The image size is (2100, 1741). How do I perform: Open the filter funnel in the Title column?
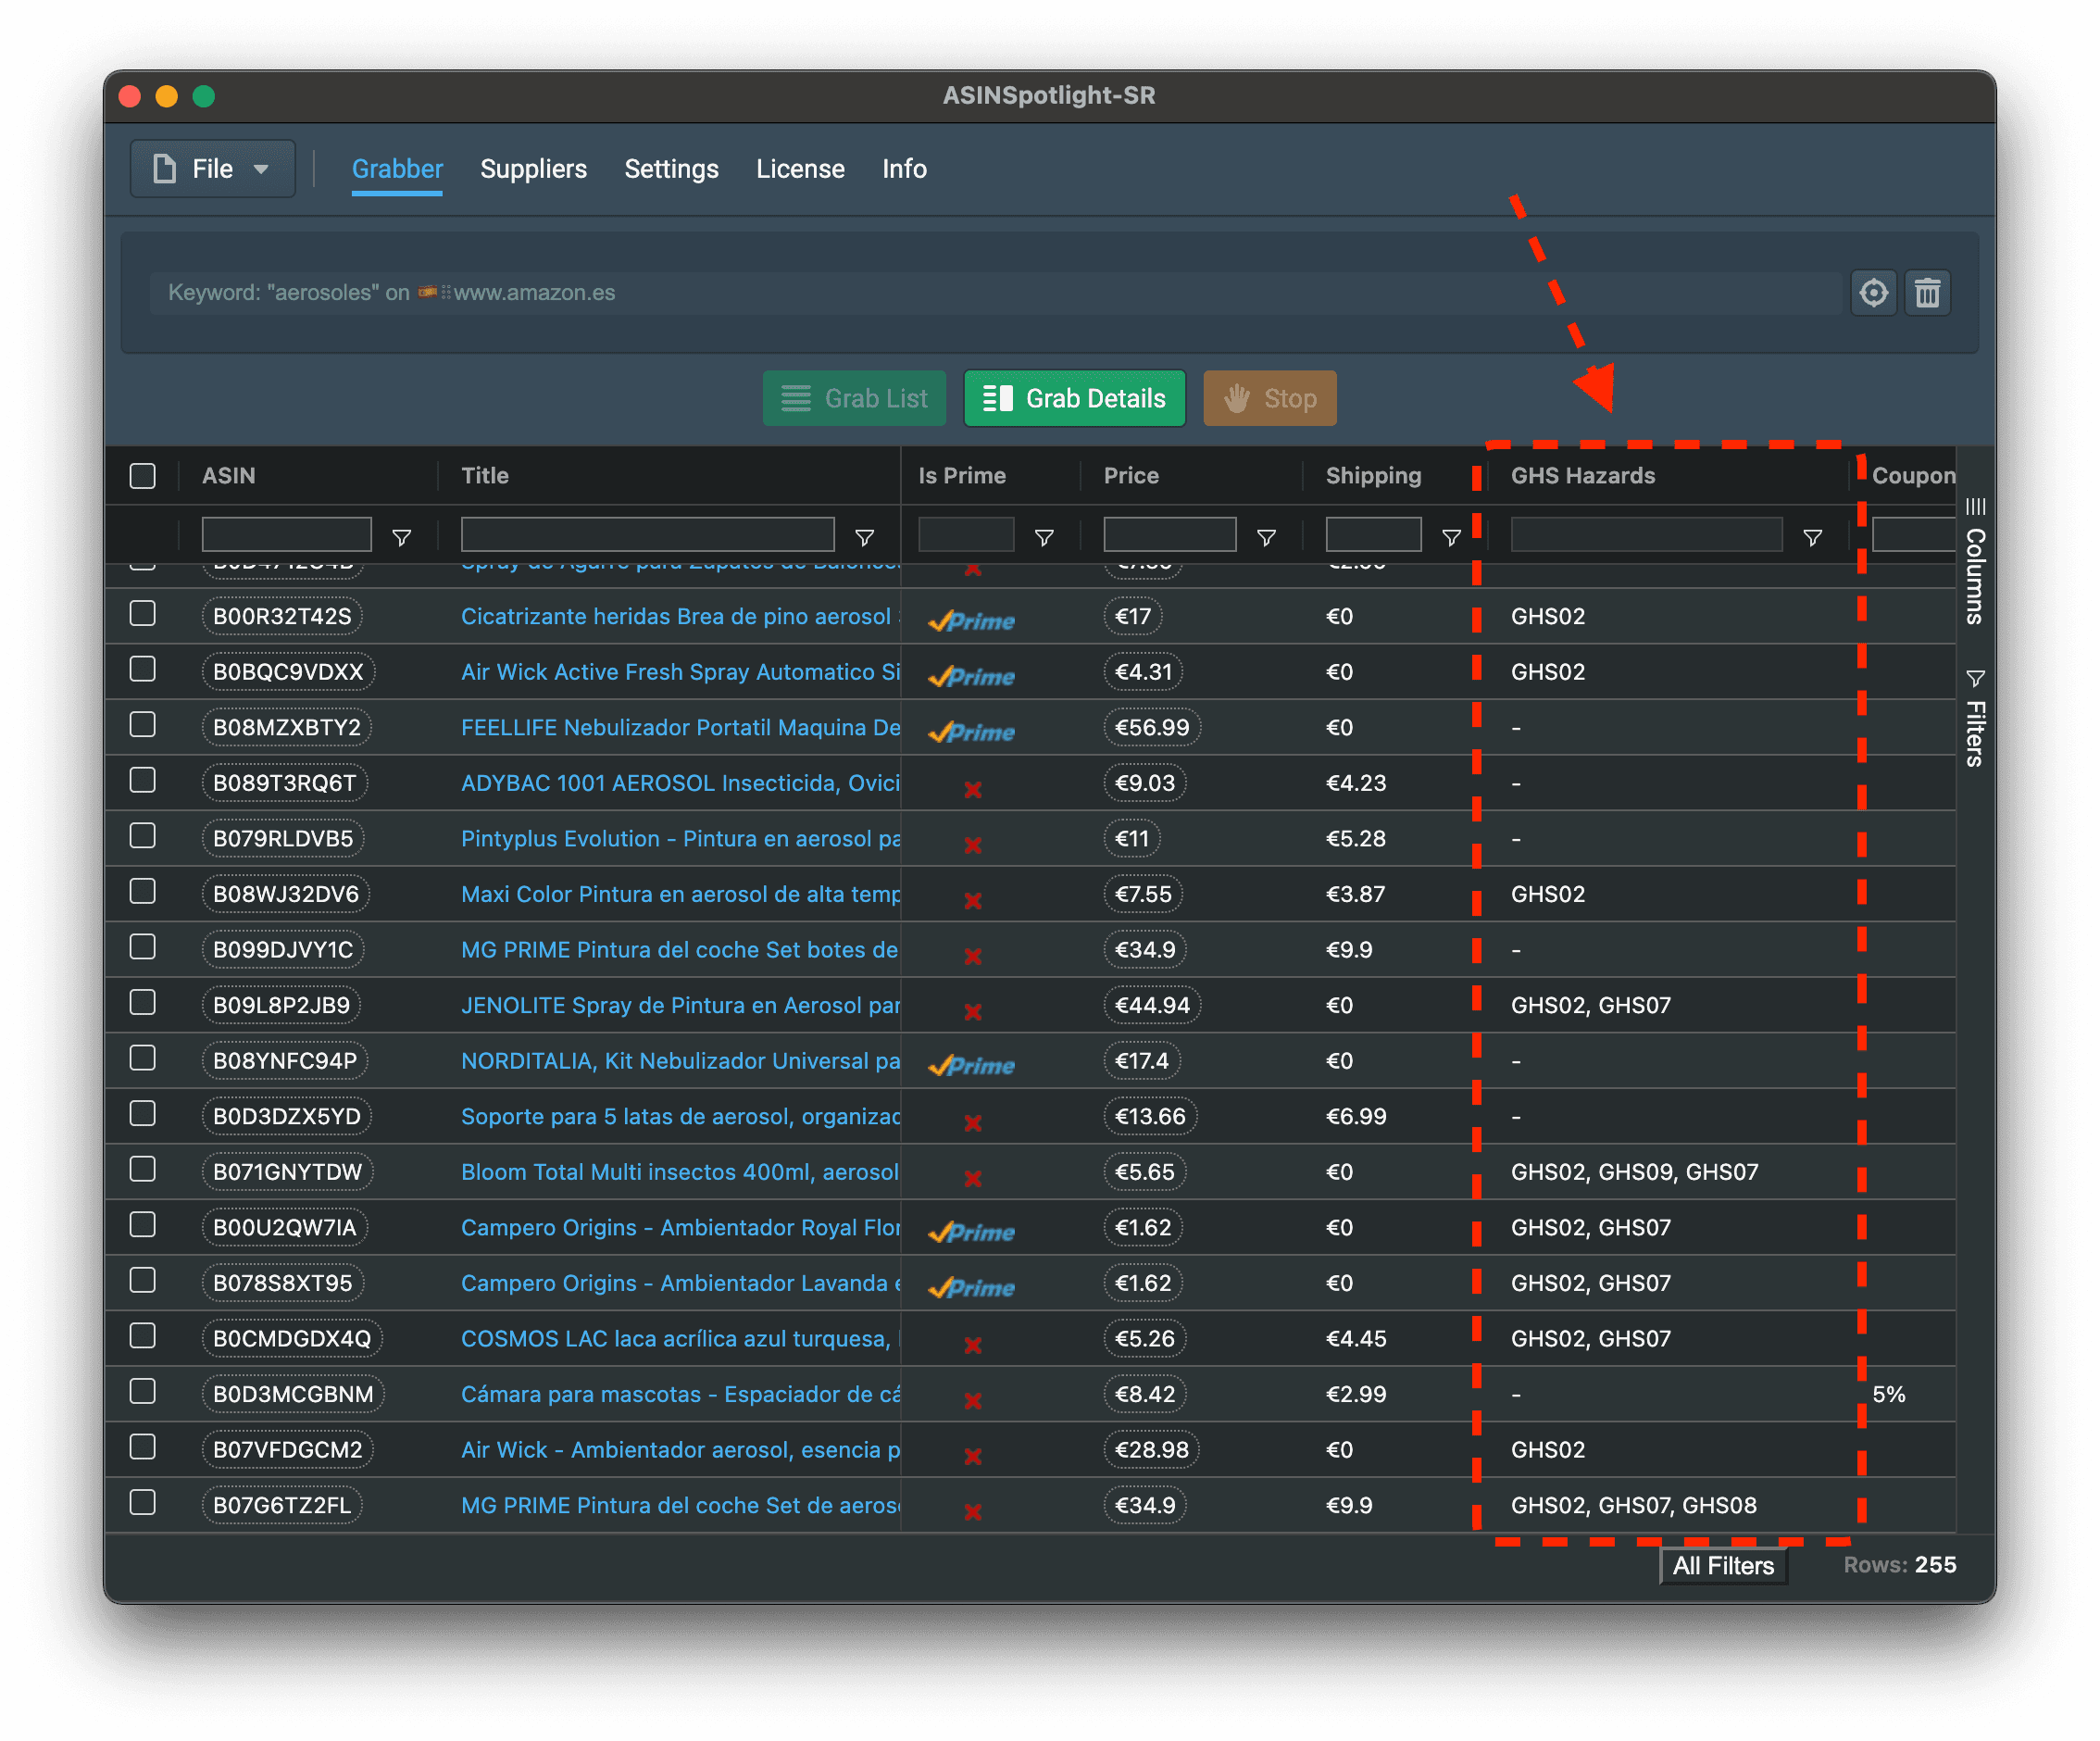pos(864,537)
